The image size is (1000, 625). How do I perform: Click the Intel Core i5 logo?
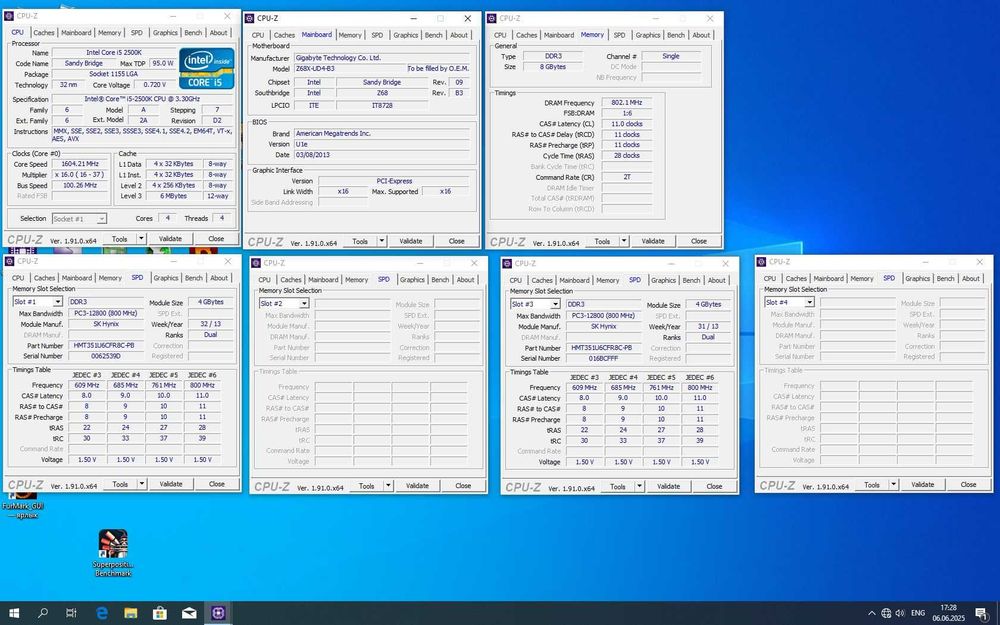pyautogui.click(x=207, y=68)
